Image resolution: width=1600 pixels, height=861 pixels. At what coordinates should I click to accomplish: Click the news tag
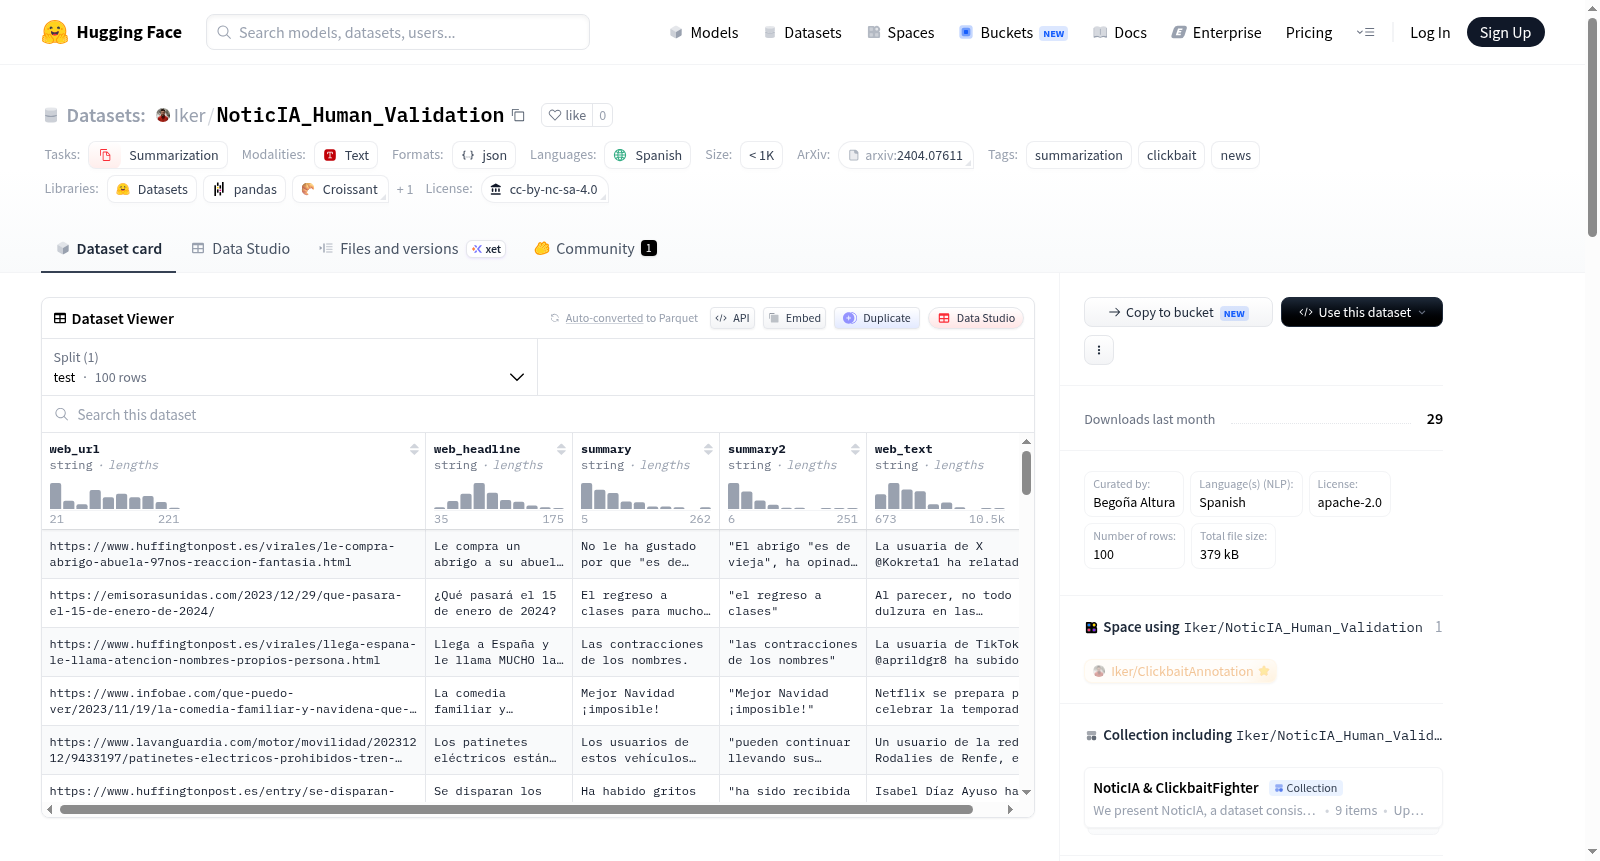pyautogui.click(x=1235, y=155)
